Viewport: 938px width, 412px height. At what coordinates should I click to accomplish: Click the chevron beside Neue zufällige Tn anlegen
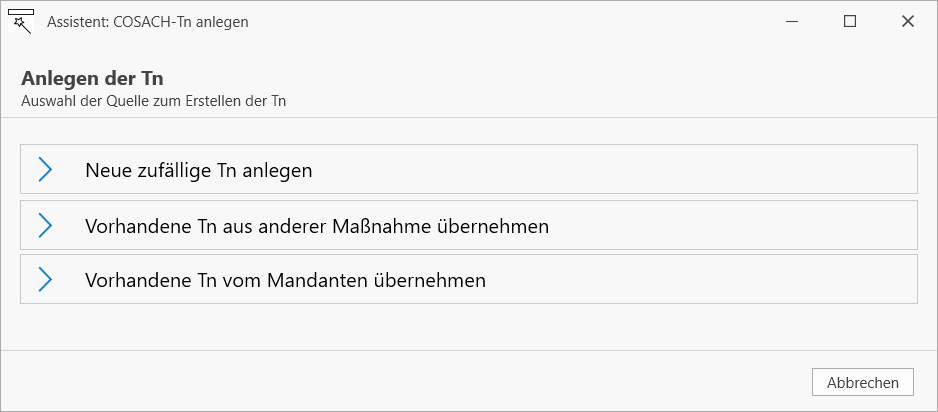click(x=45, y=170)
